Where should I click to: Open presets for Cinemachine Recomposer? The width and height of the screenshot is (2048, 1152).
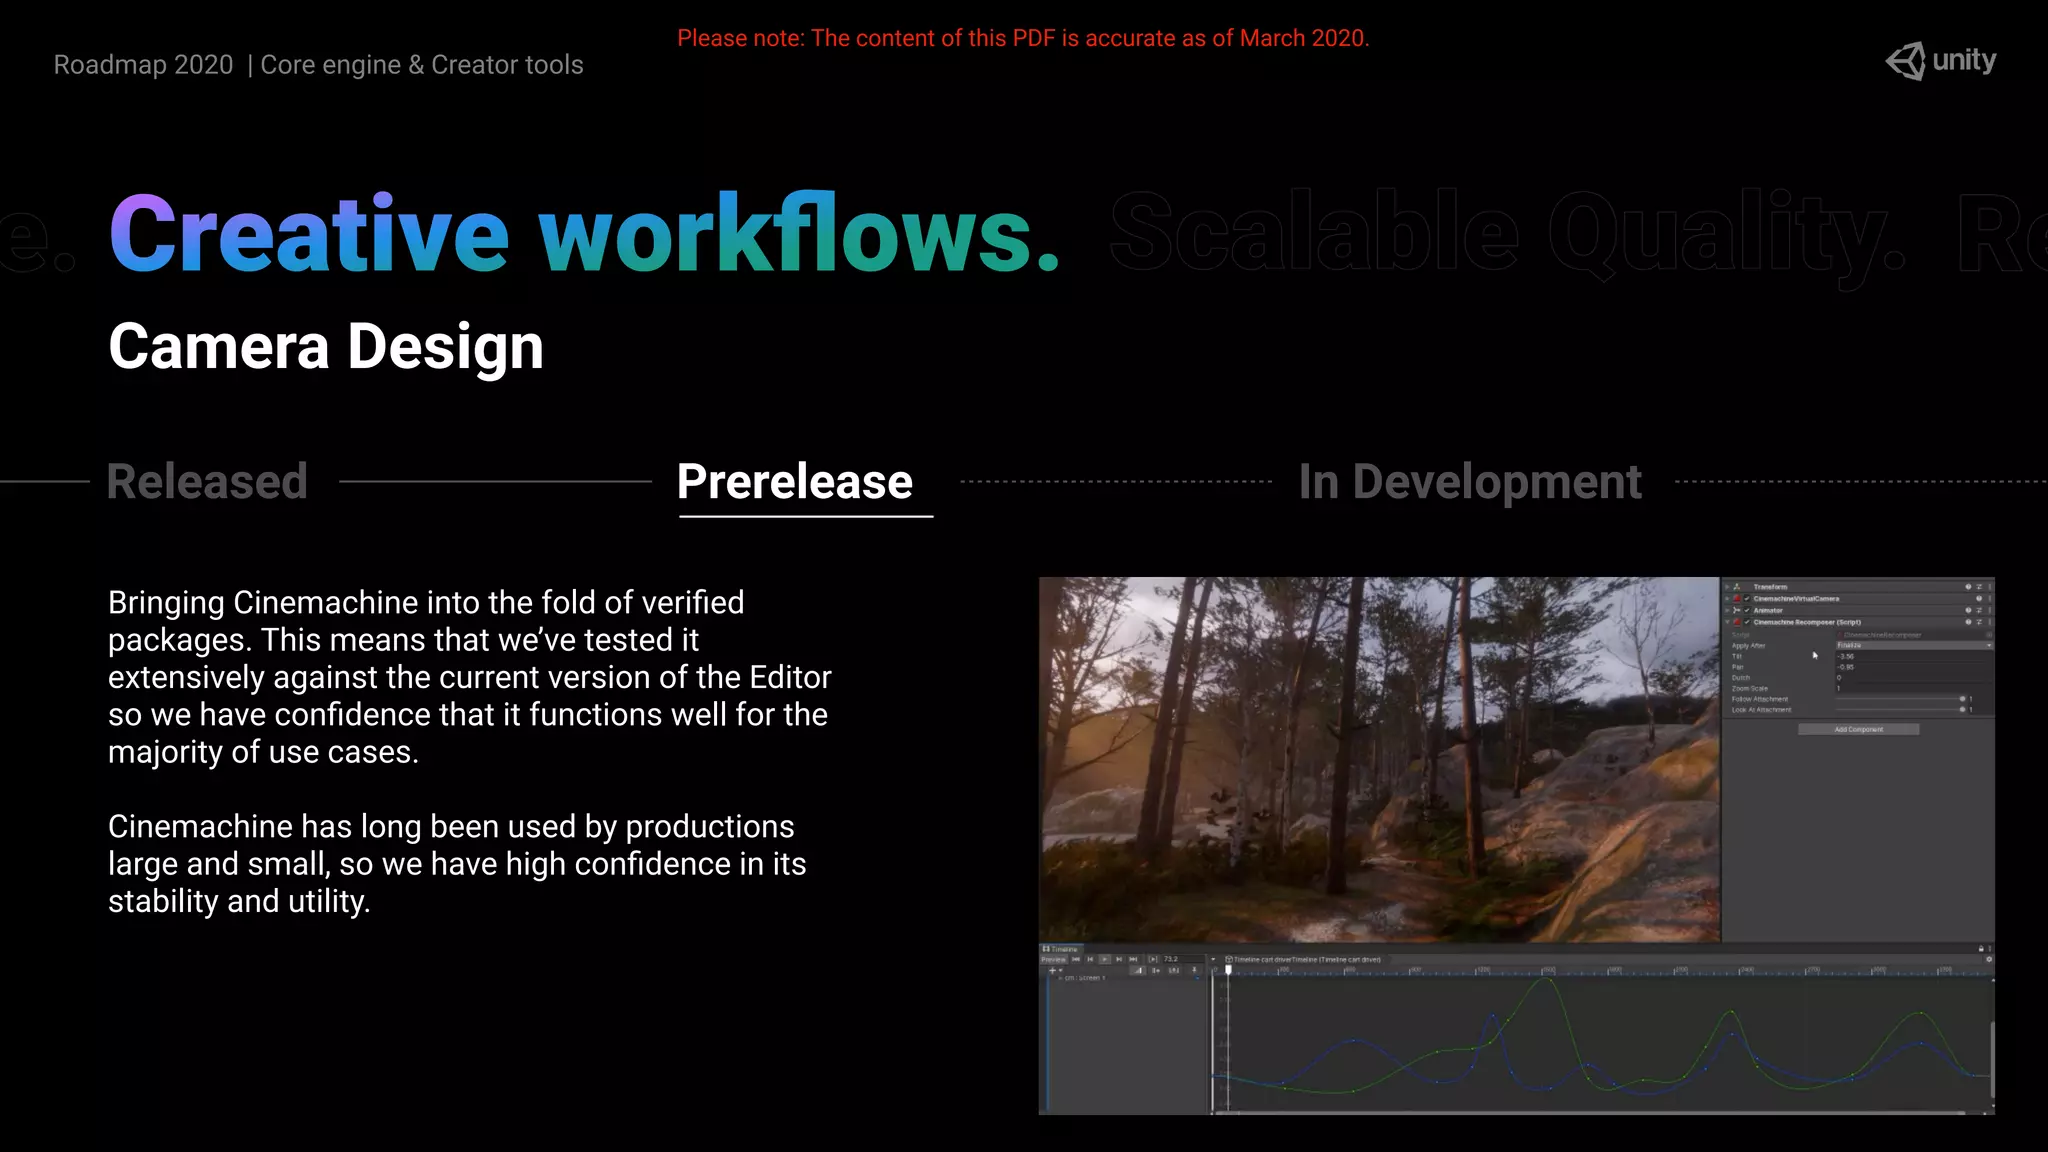point(1979,622)
